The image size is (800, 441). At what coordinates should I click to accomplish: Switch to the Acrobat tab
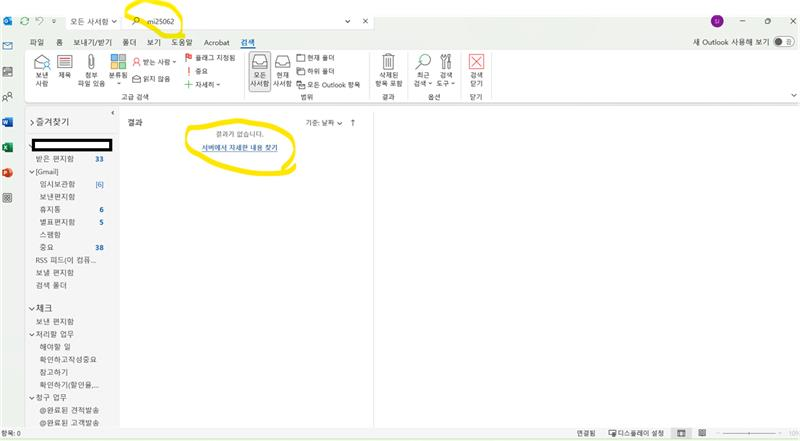216,42
